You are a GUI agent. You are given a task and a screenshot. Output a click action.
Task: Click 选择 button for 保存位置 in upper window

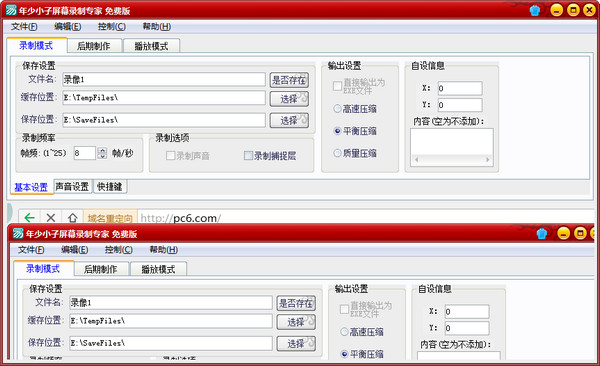click(289, 120)
